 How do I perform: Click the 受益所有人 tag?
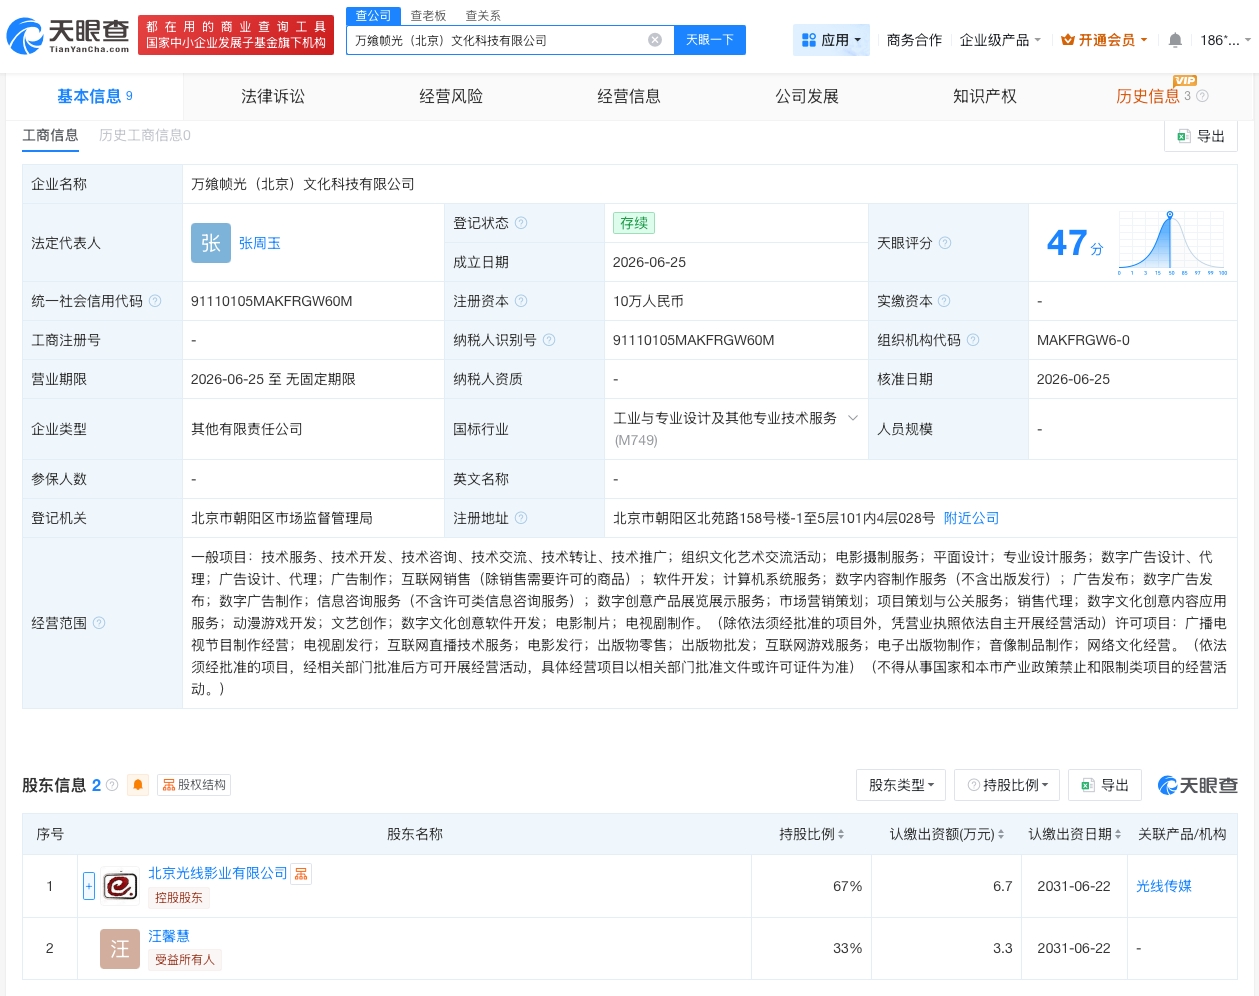coord(185,960)
